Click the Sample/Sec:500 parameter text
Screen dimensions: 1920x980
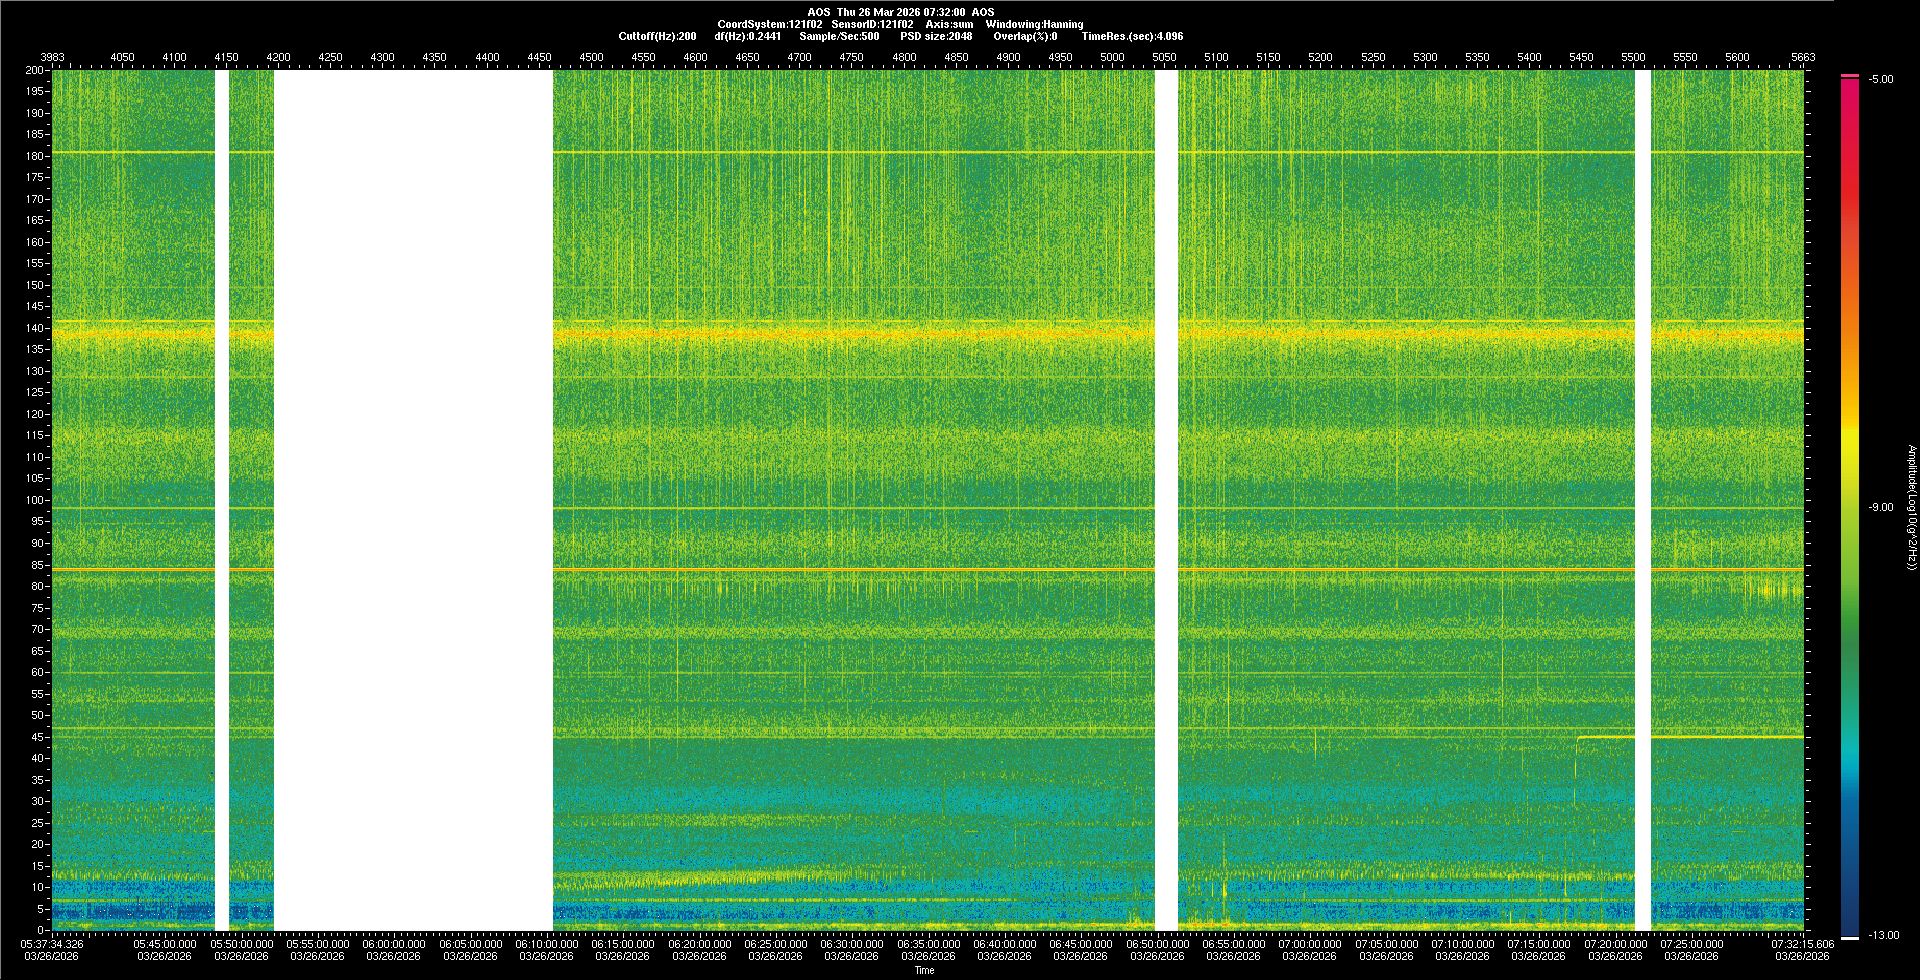point(839,36)
